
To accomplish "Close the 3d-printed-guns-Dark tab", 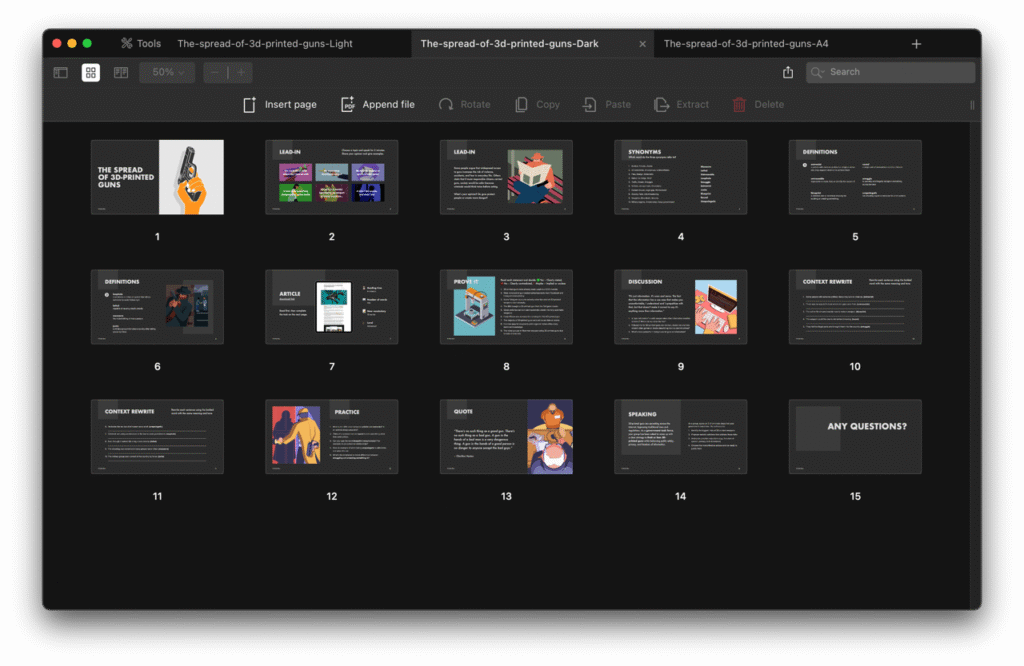I will click(x=643, y=44).
